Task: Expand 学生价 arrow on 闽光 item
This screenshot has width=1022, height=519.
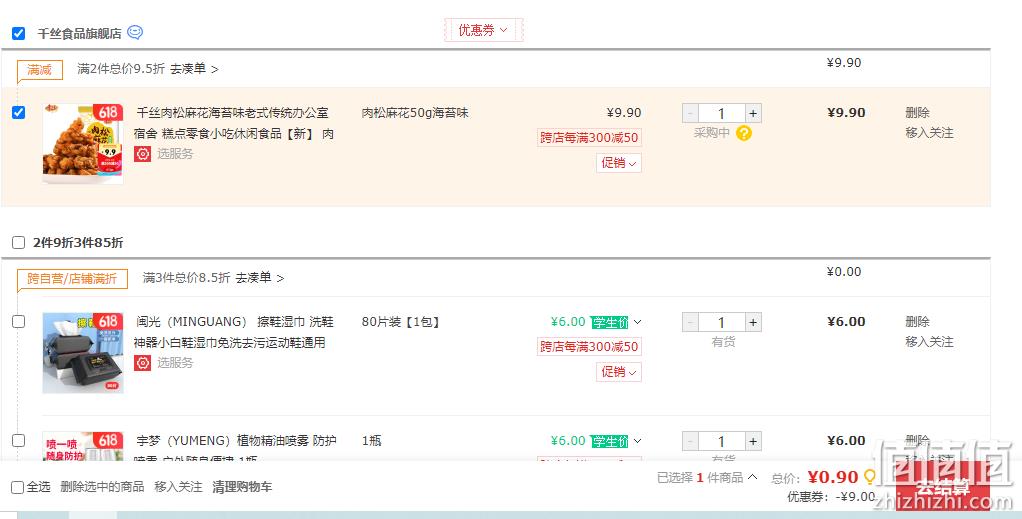Action: pos(637,322)
